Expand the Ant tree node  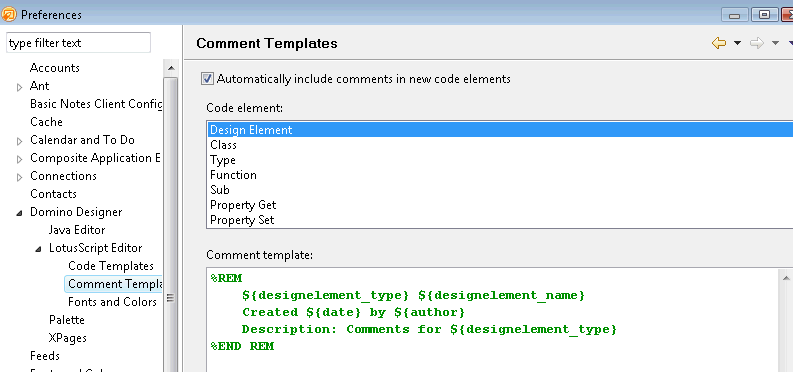(x=20, y=87)
